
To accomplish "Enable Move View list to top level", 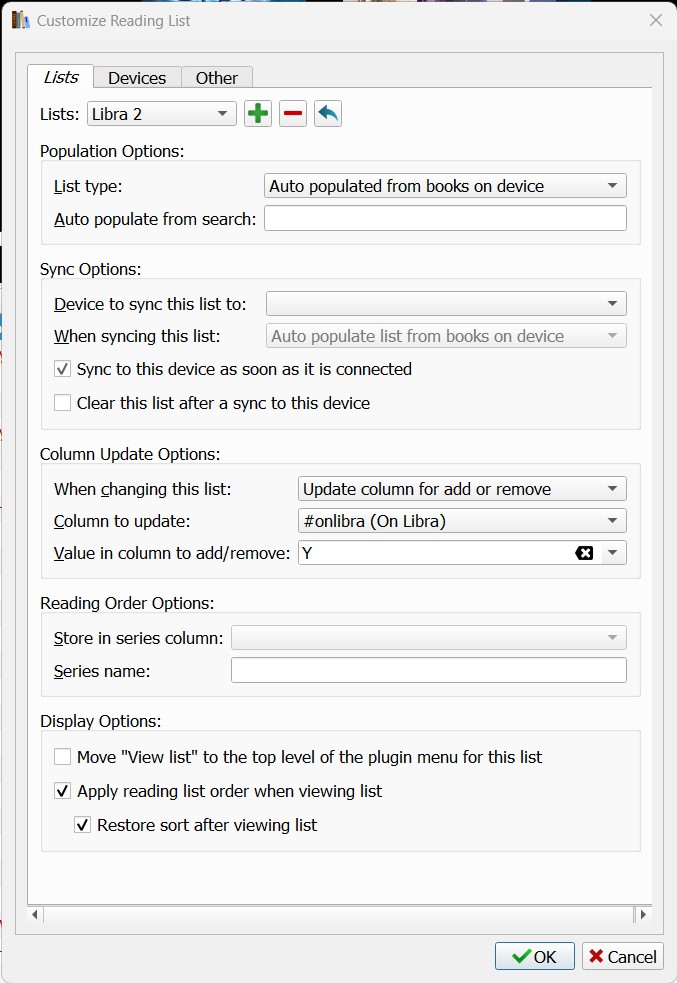I will (63, 757).
